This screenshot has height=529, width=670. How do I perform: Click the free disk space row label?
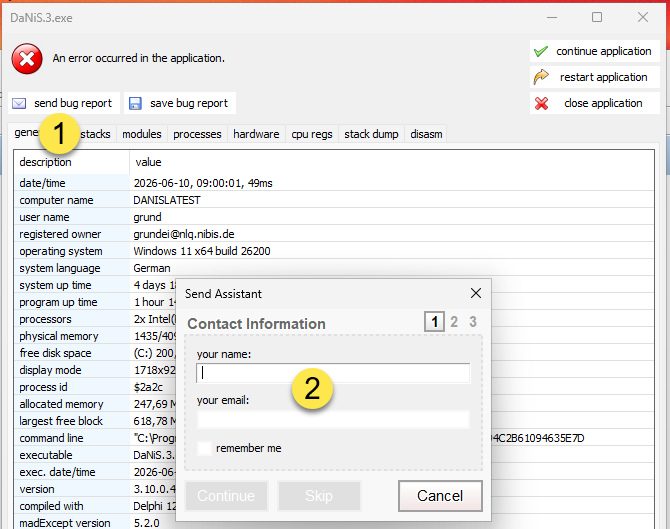coord(55,353)
